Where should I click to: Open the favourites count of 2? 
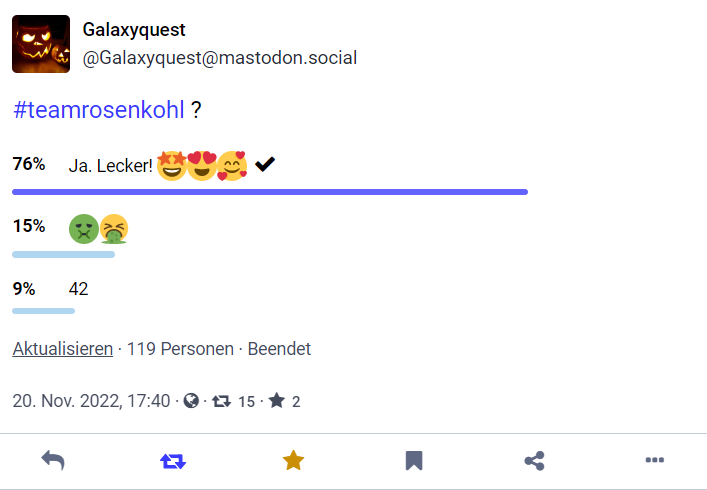point(284,401)
